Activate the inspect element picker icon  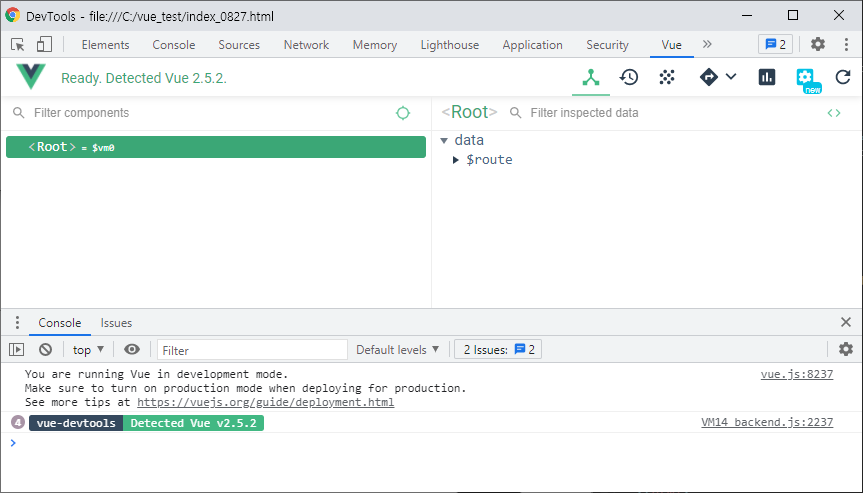tap(18, 45)
